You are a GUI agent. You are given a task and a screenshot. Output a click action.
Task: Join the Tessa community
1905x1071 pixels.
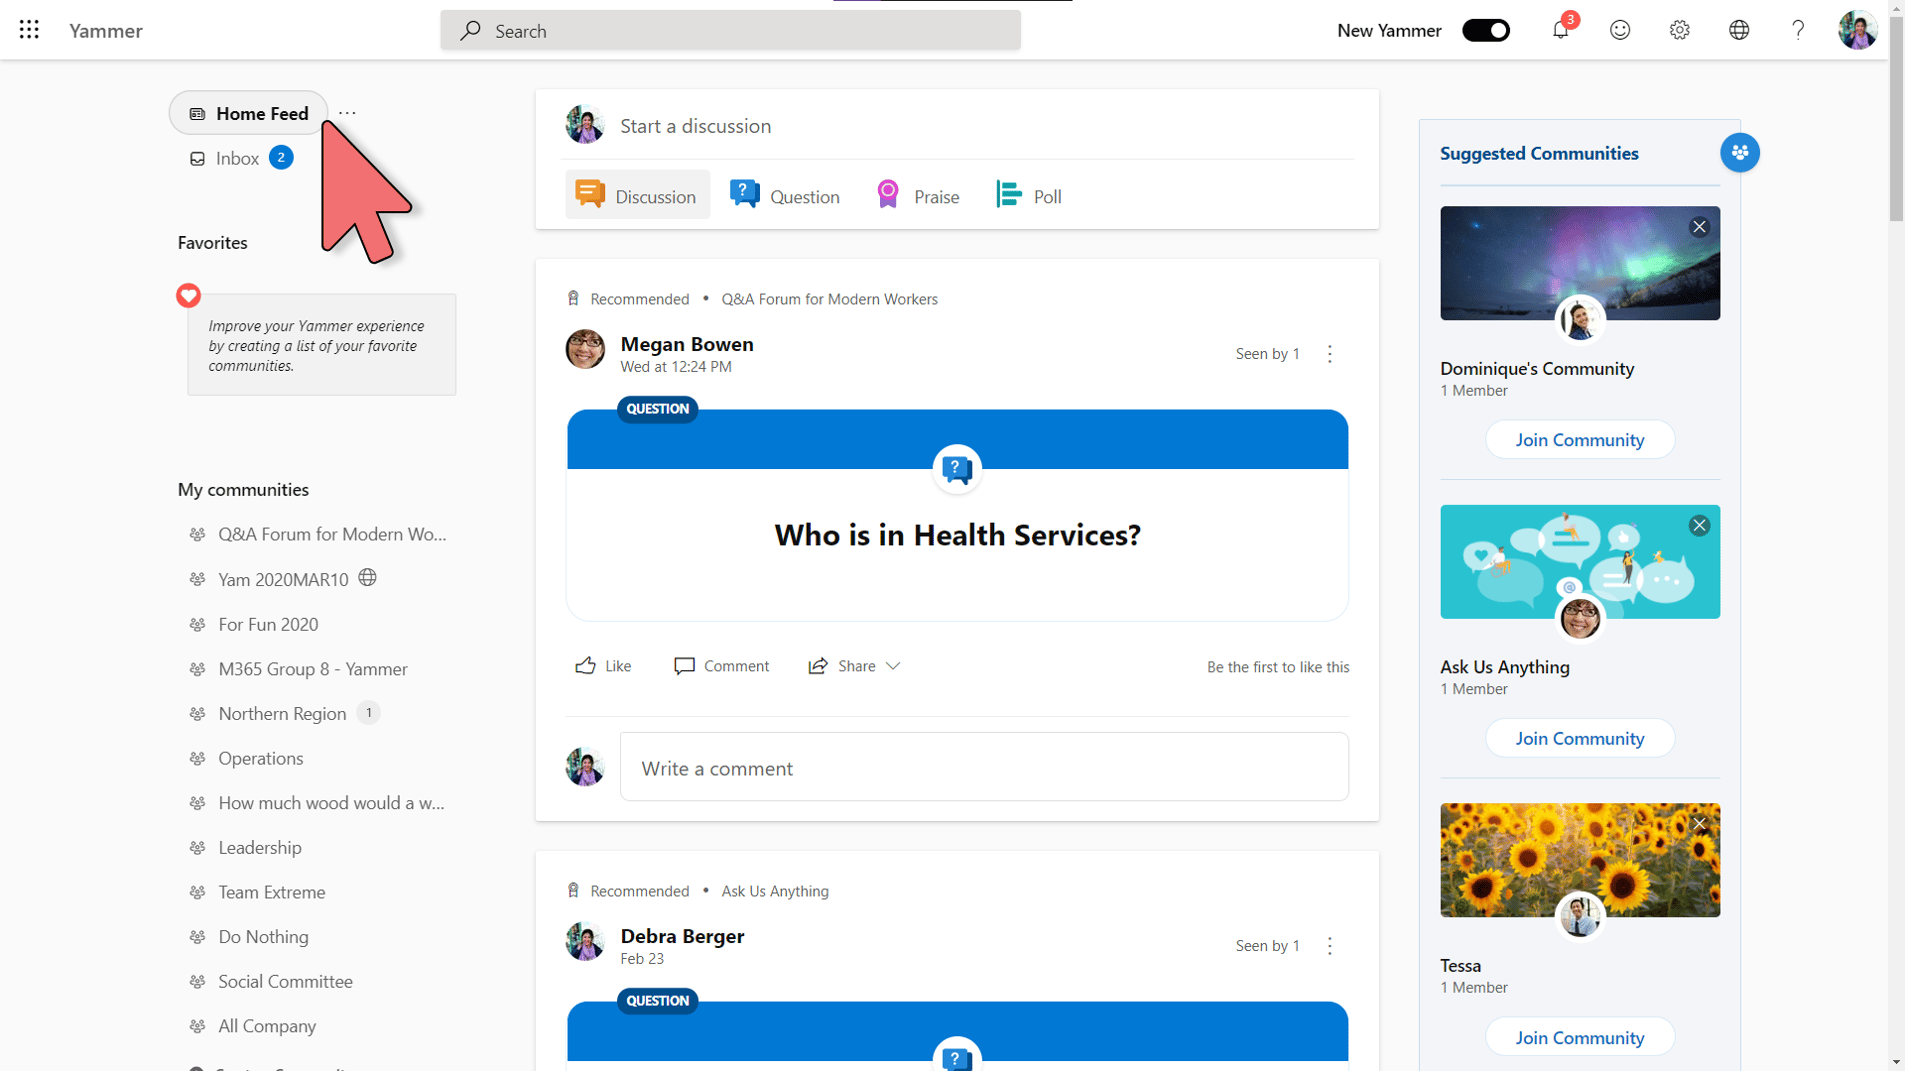click(1579, 1037)
